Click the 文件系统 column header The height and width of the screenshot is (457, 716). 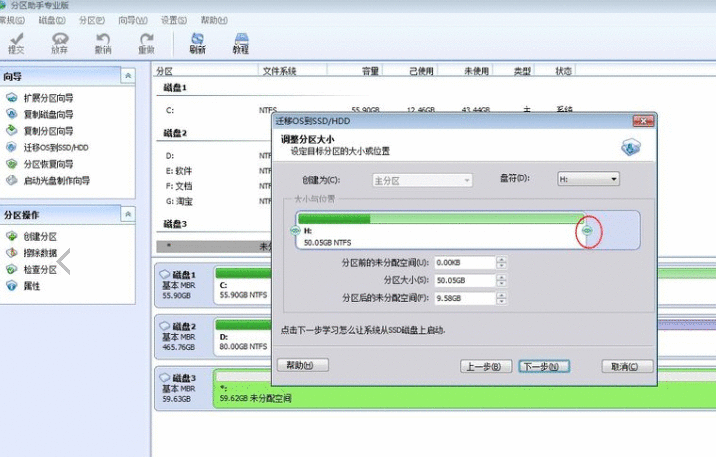click(293, 71)
